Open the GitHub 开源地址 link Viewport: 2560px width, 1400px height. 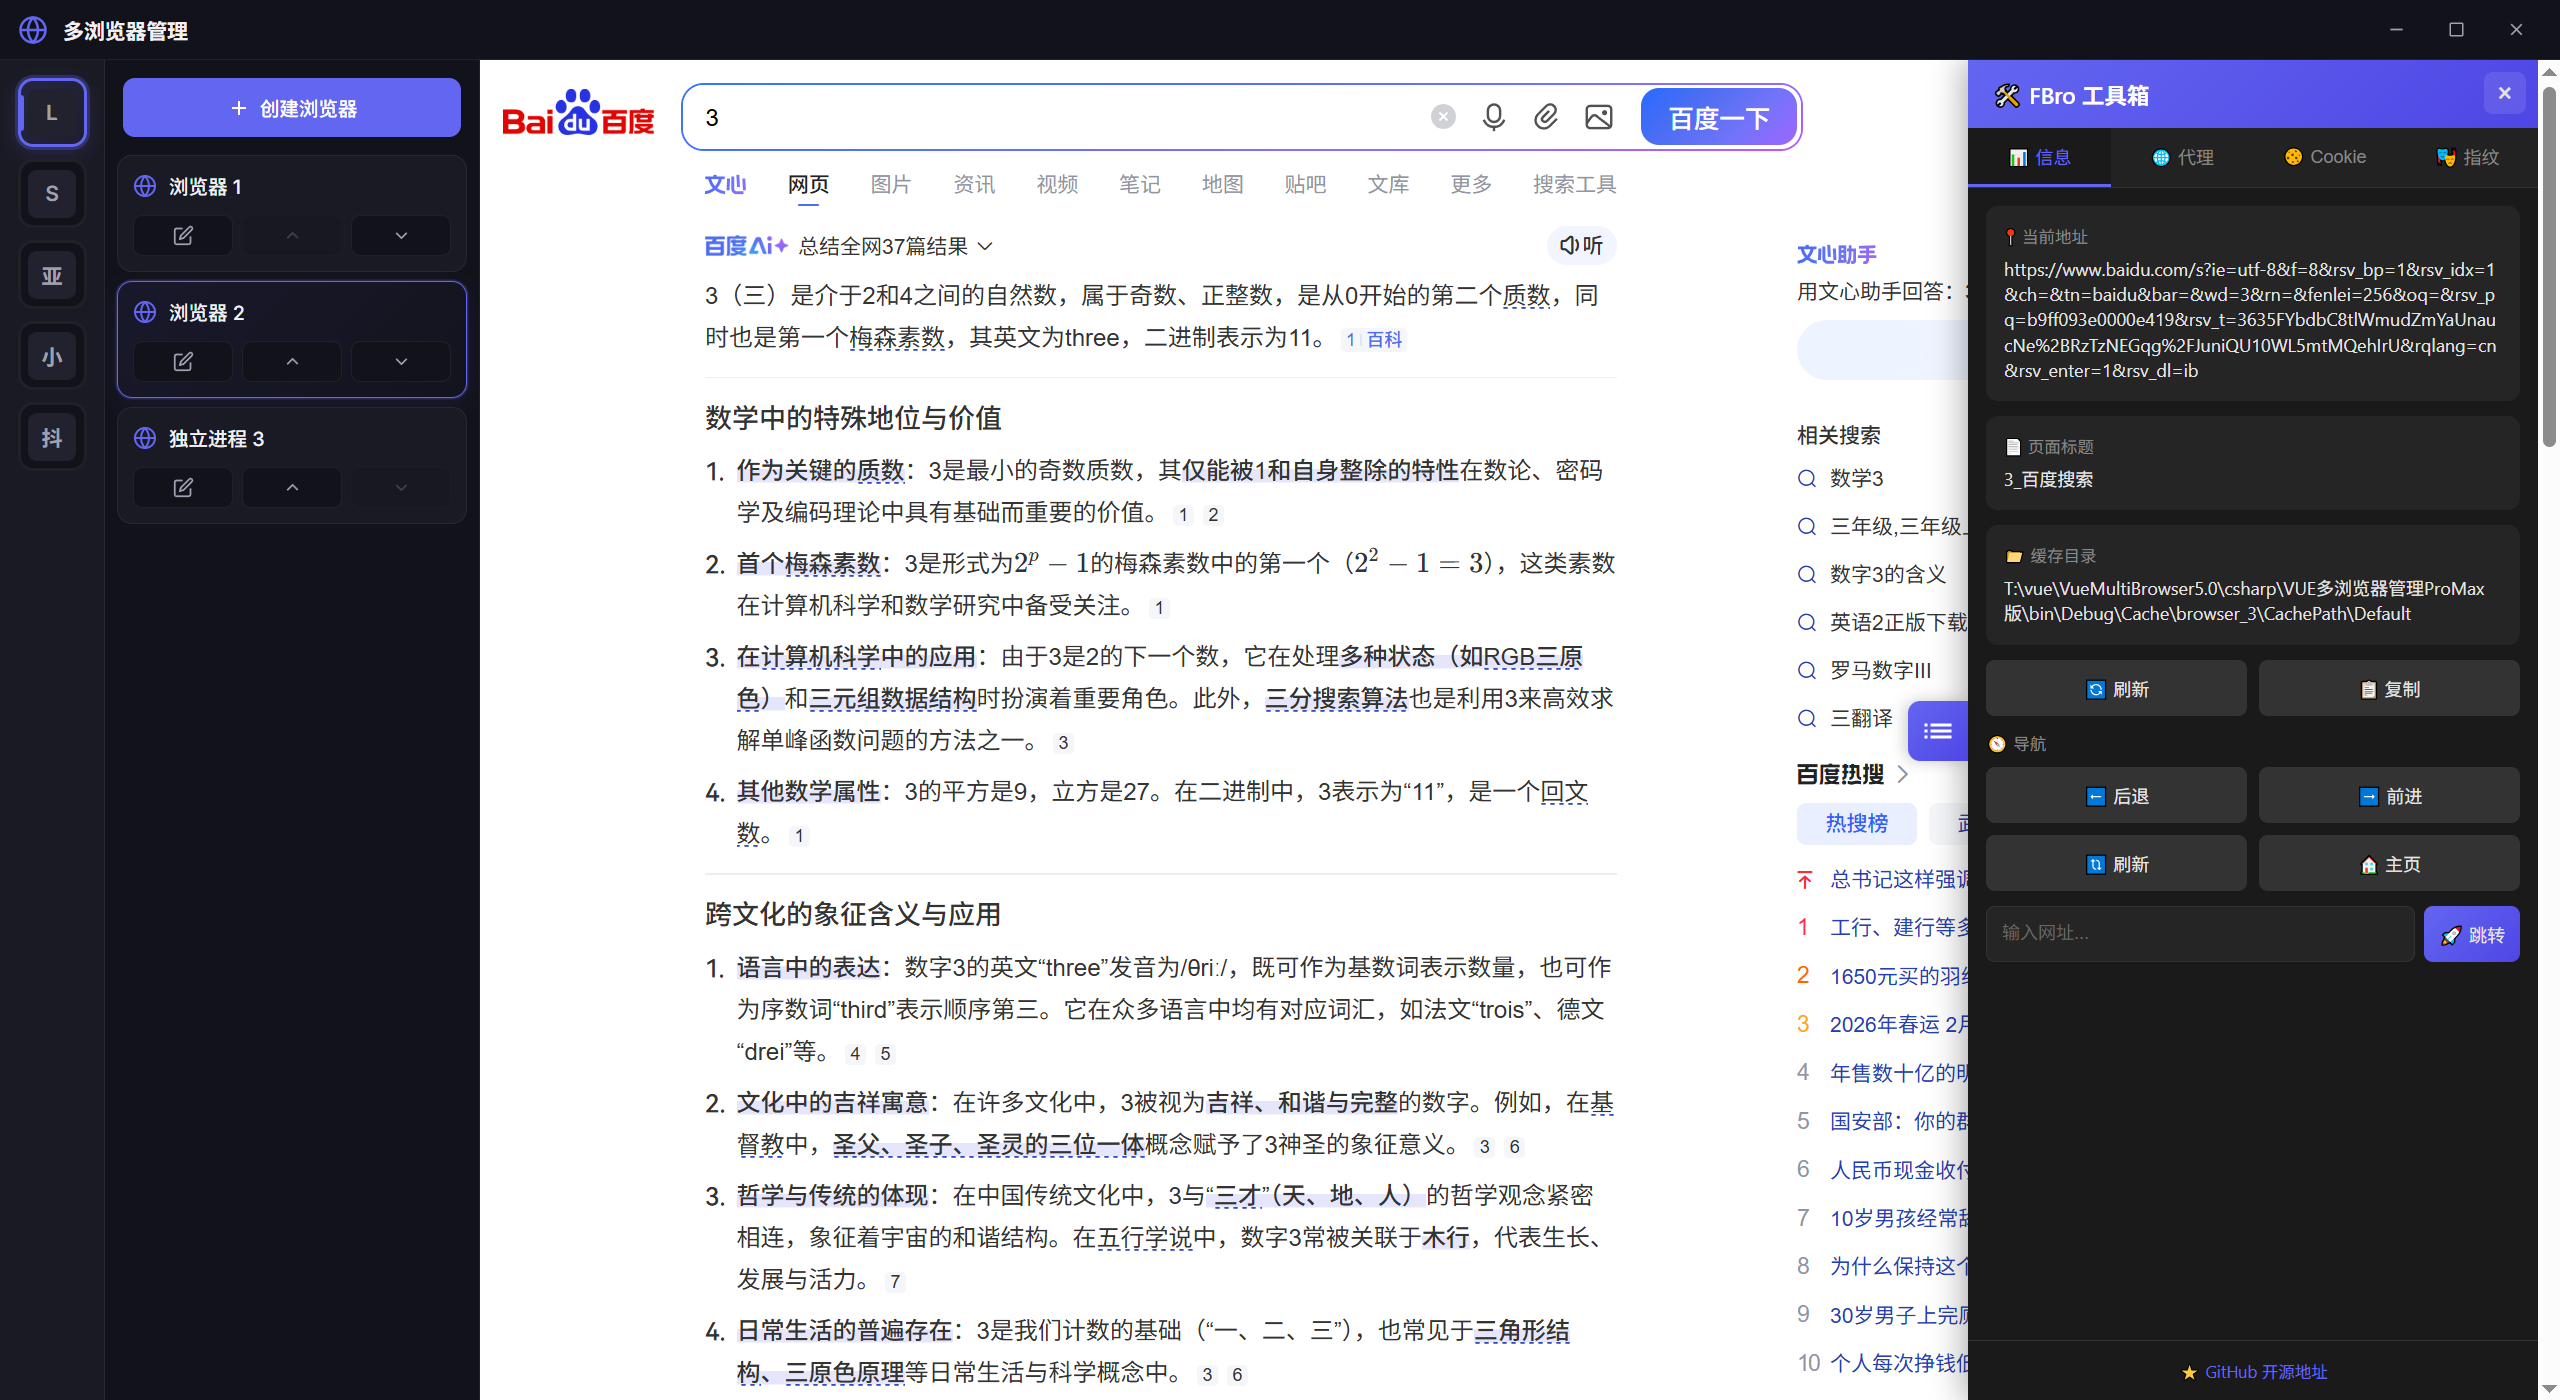coord(2251,1371)
